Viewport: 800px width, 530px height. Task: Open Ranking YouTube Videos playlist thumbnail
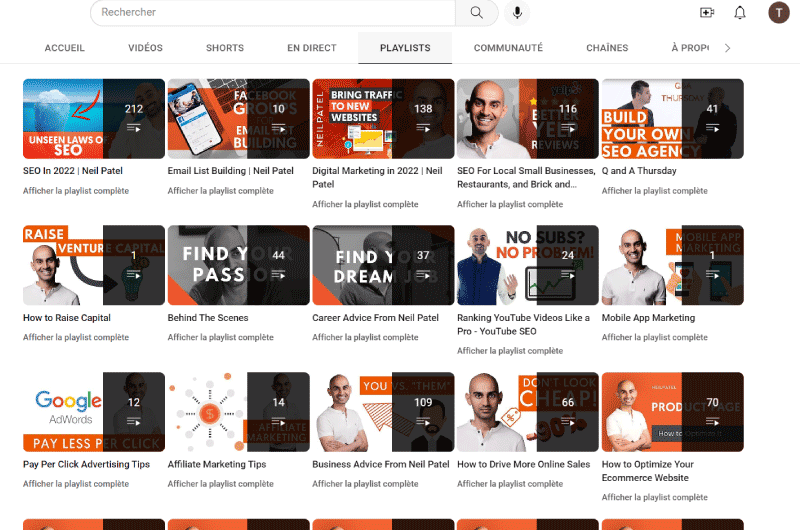coord(528,265)
